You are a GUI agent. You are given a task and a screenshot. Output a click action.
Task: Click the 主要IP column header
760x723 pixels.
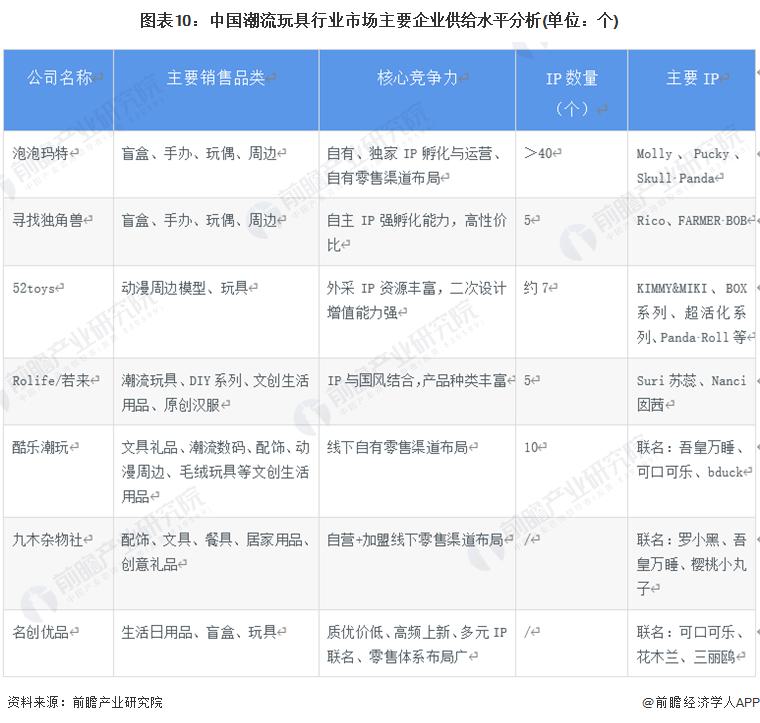692,78
